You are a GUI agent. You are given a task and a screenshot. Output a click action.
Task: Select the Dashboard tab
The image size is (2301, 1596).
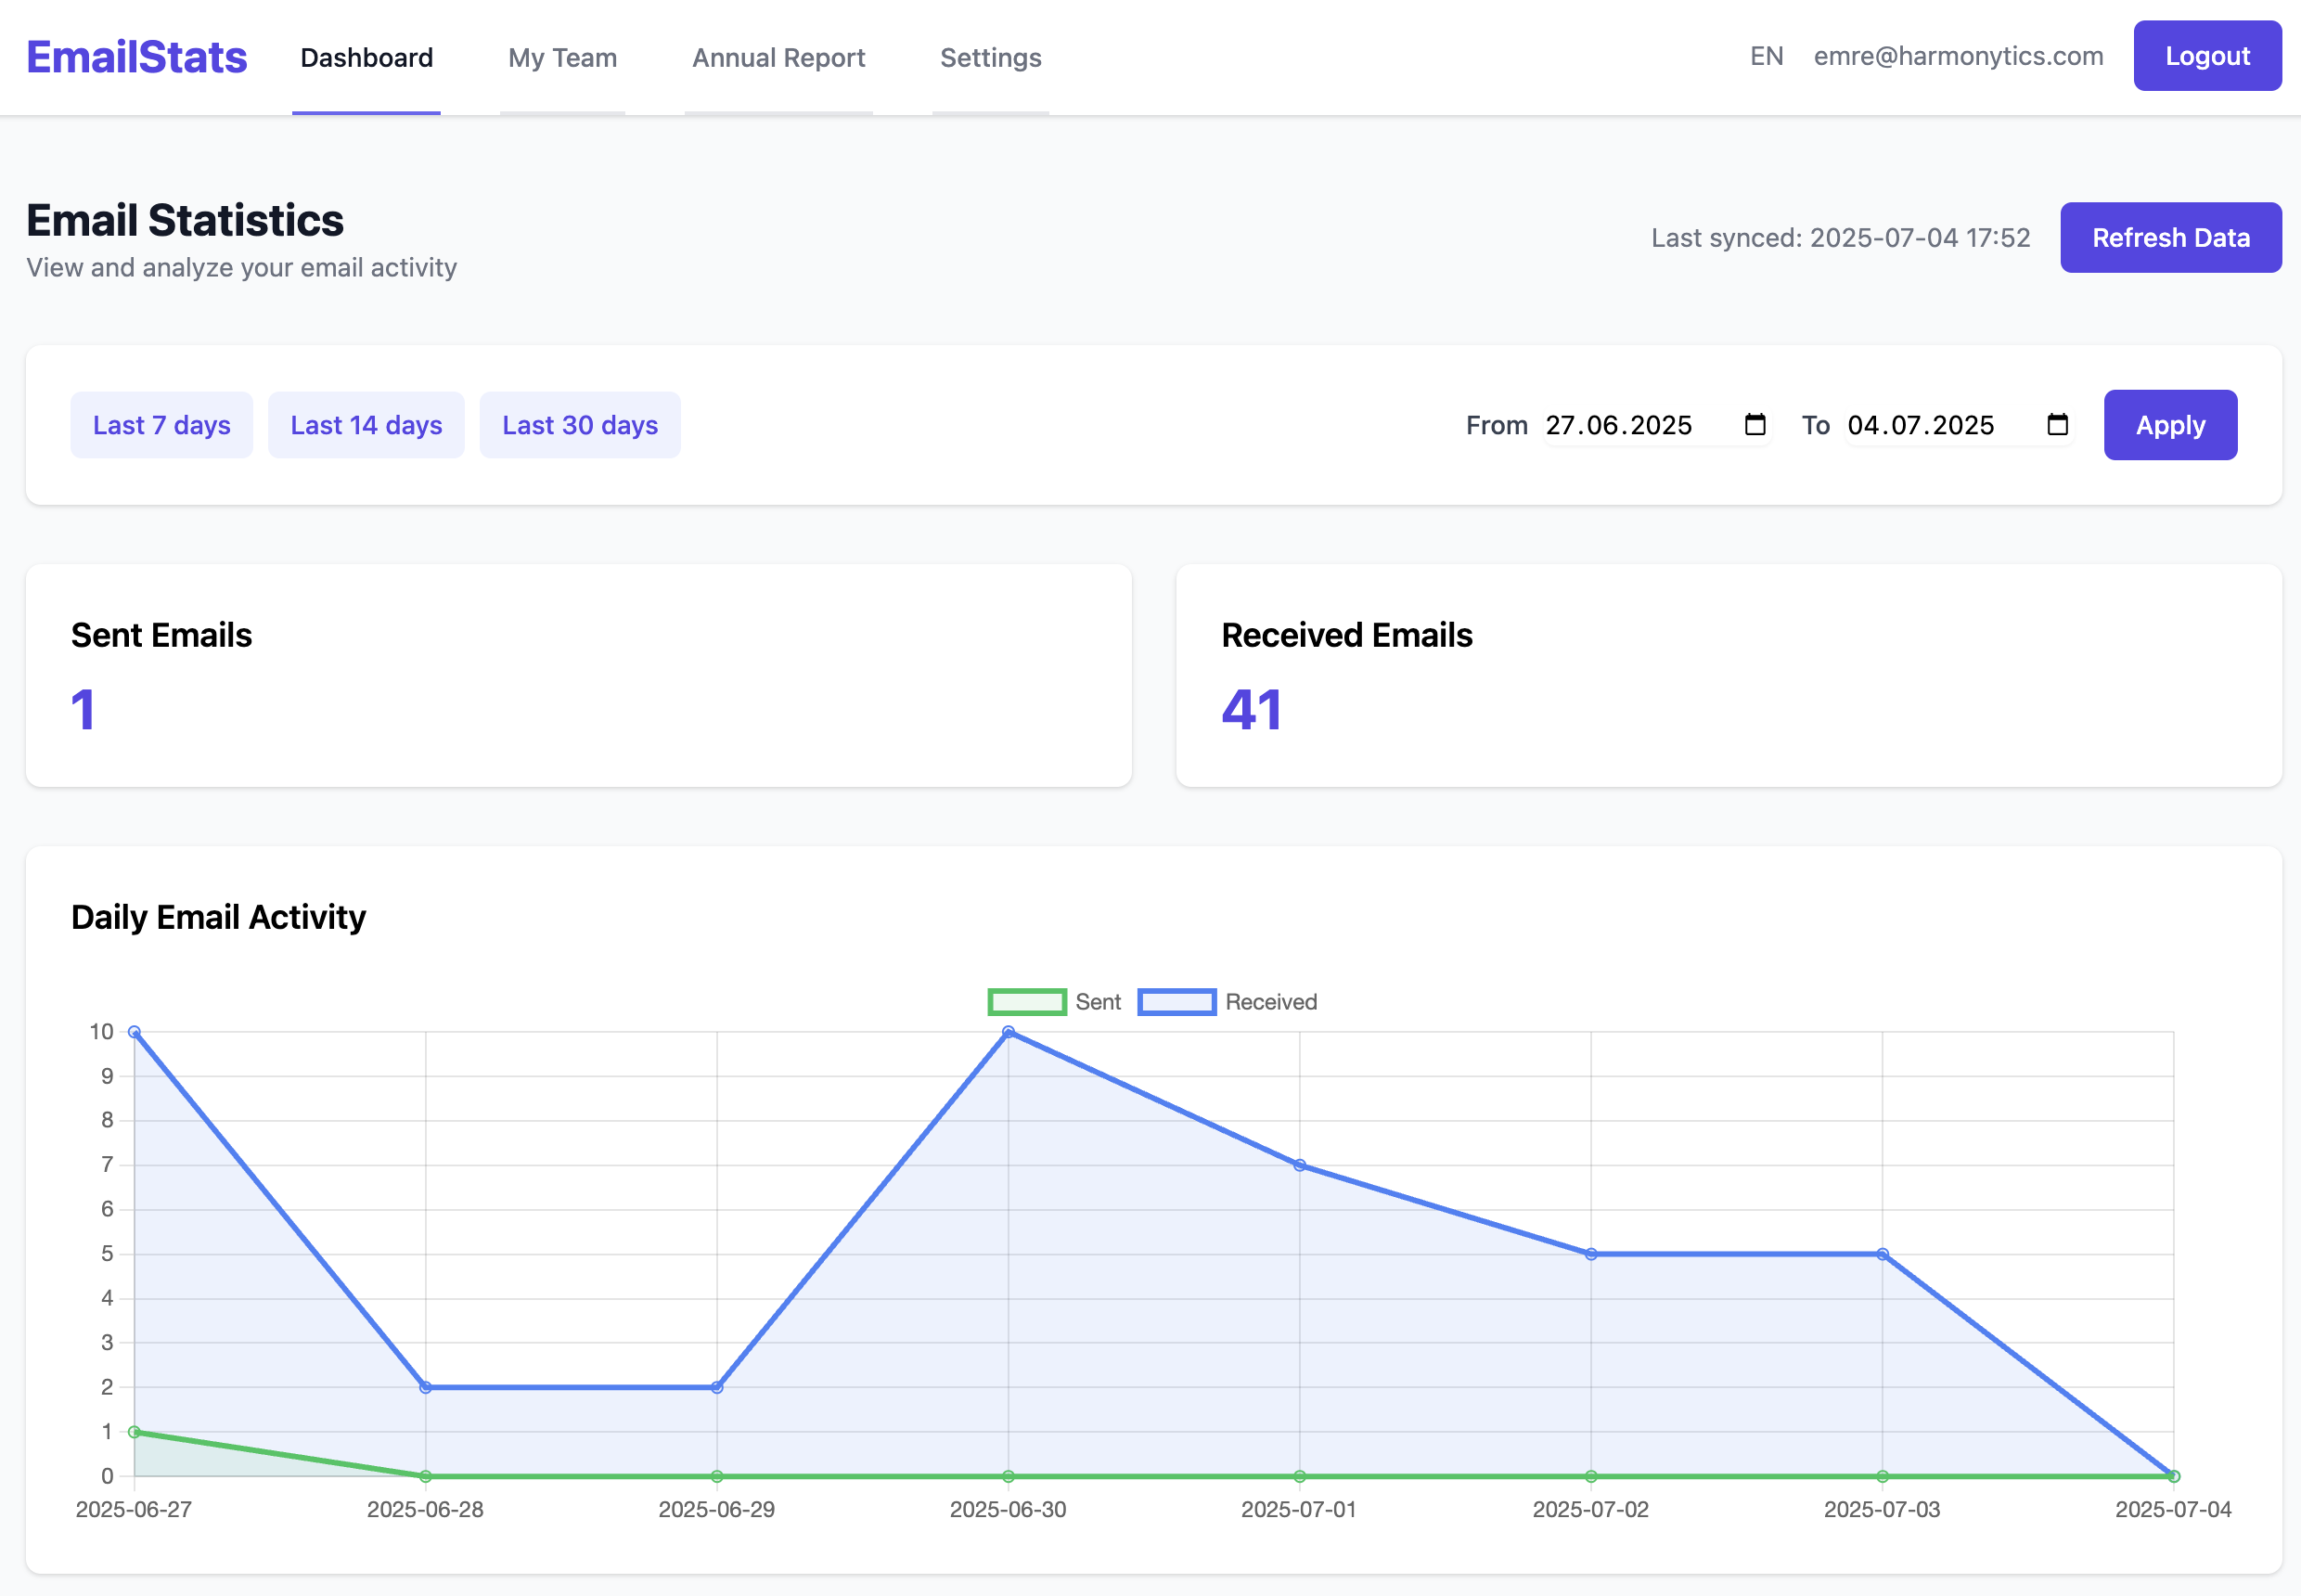366,58
